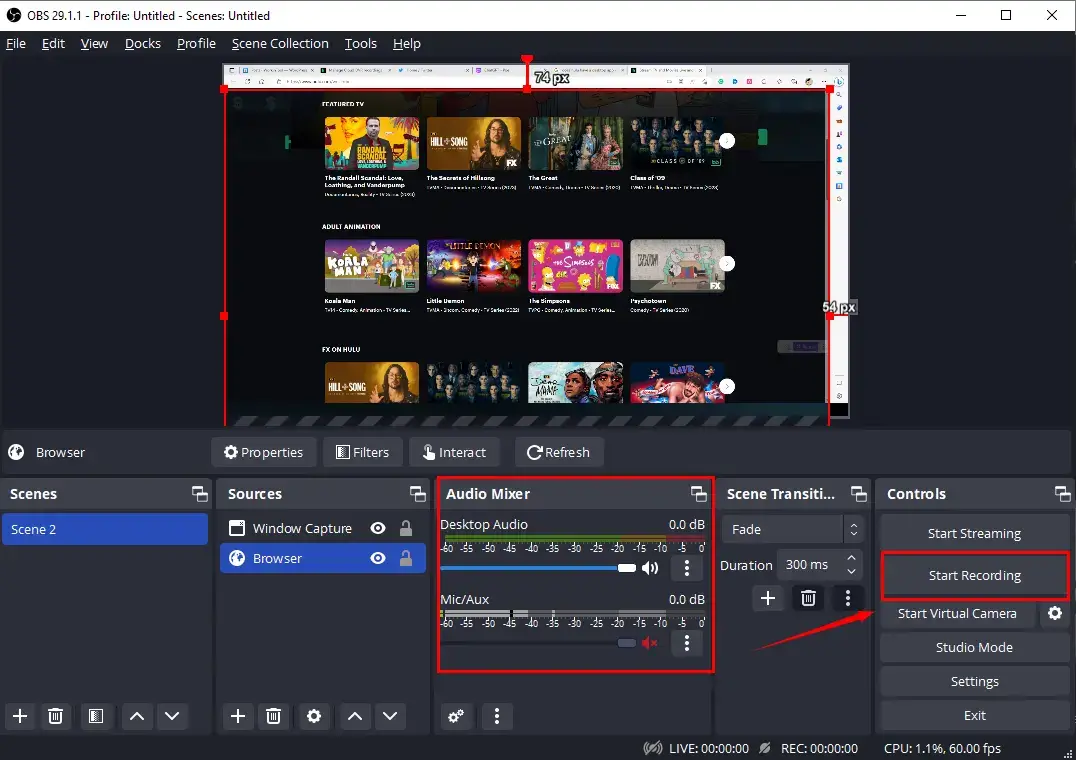Hide the Browser source

[378, 558]
